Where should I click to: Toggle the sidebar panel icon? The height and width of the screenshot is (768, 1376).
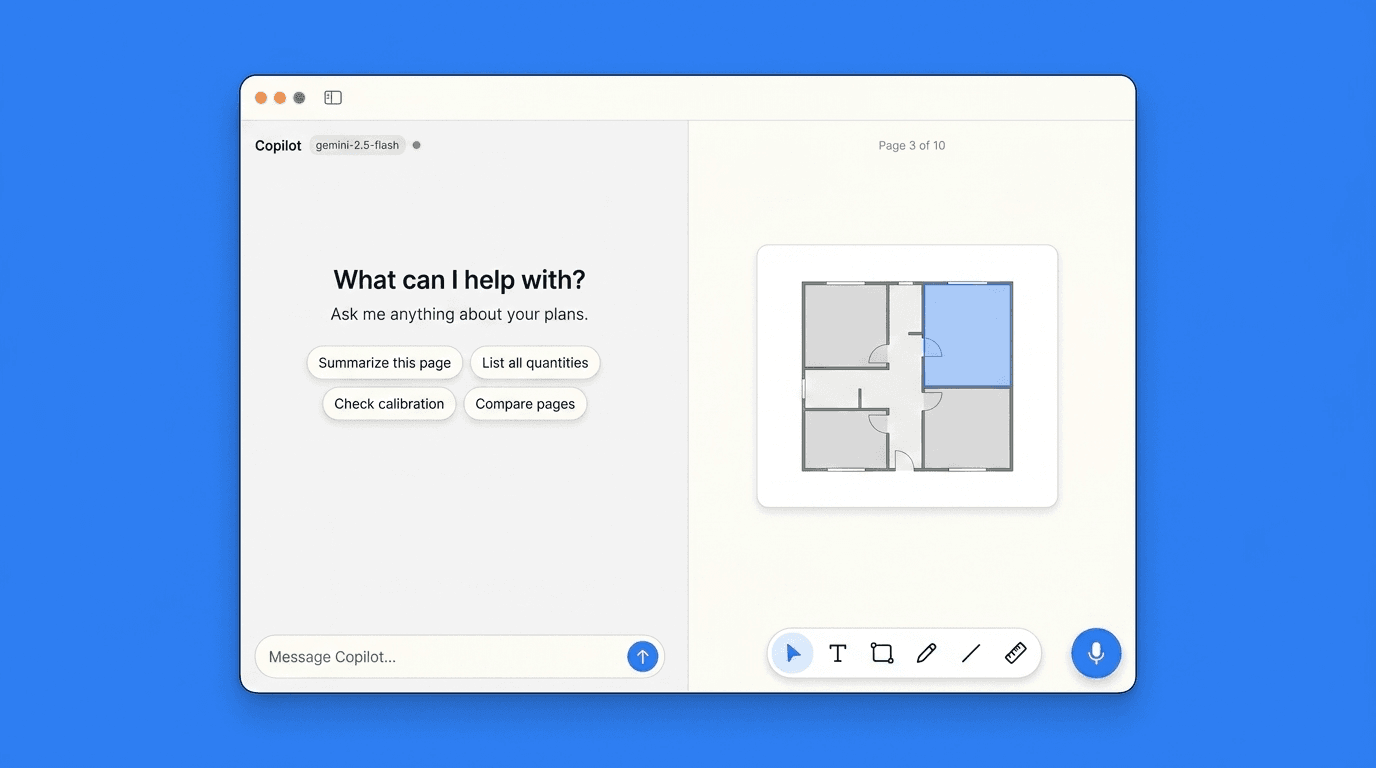pyautogui.click(x=333, y=98)
